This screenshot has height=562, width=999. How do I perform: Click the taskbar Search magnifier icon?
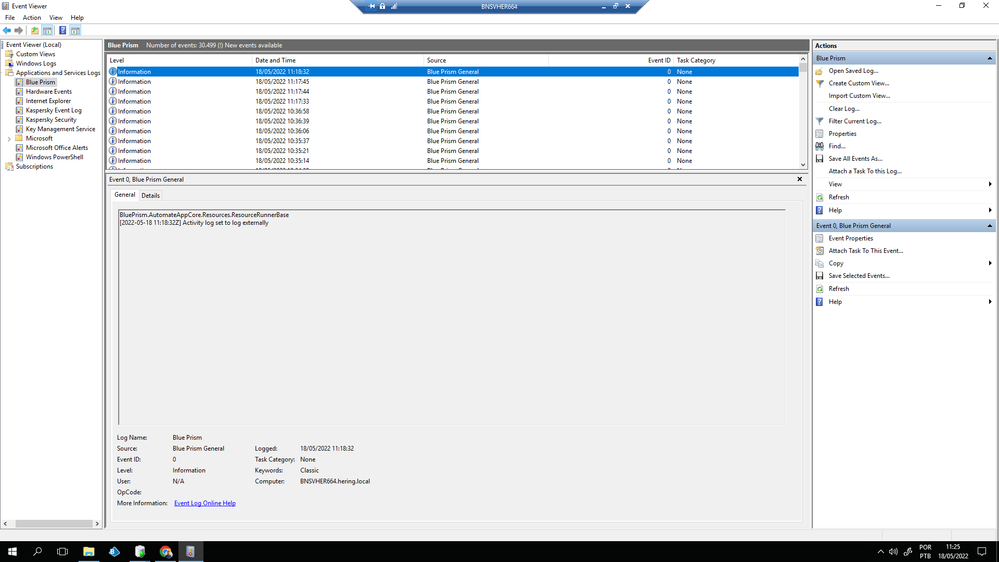(37, 552)
